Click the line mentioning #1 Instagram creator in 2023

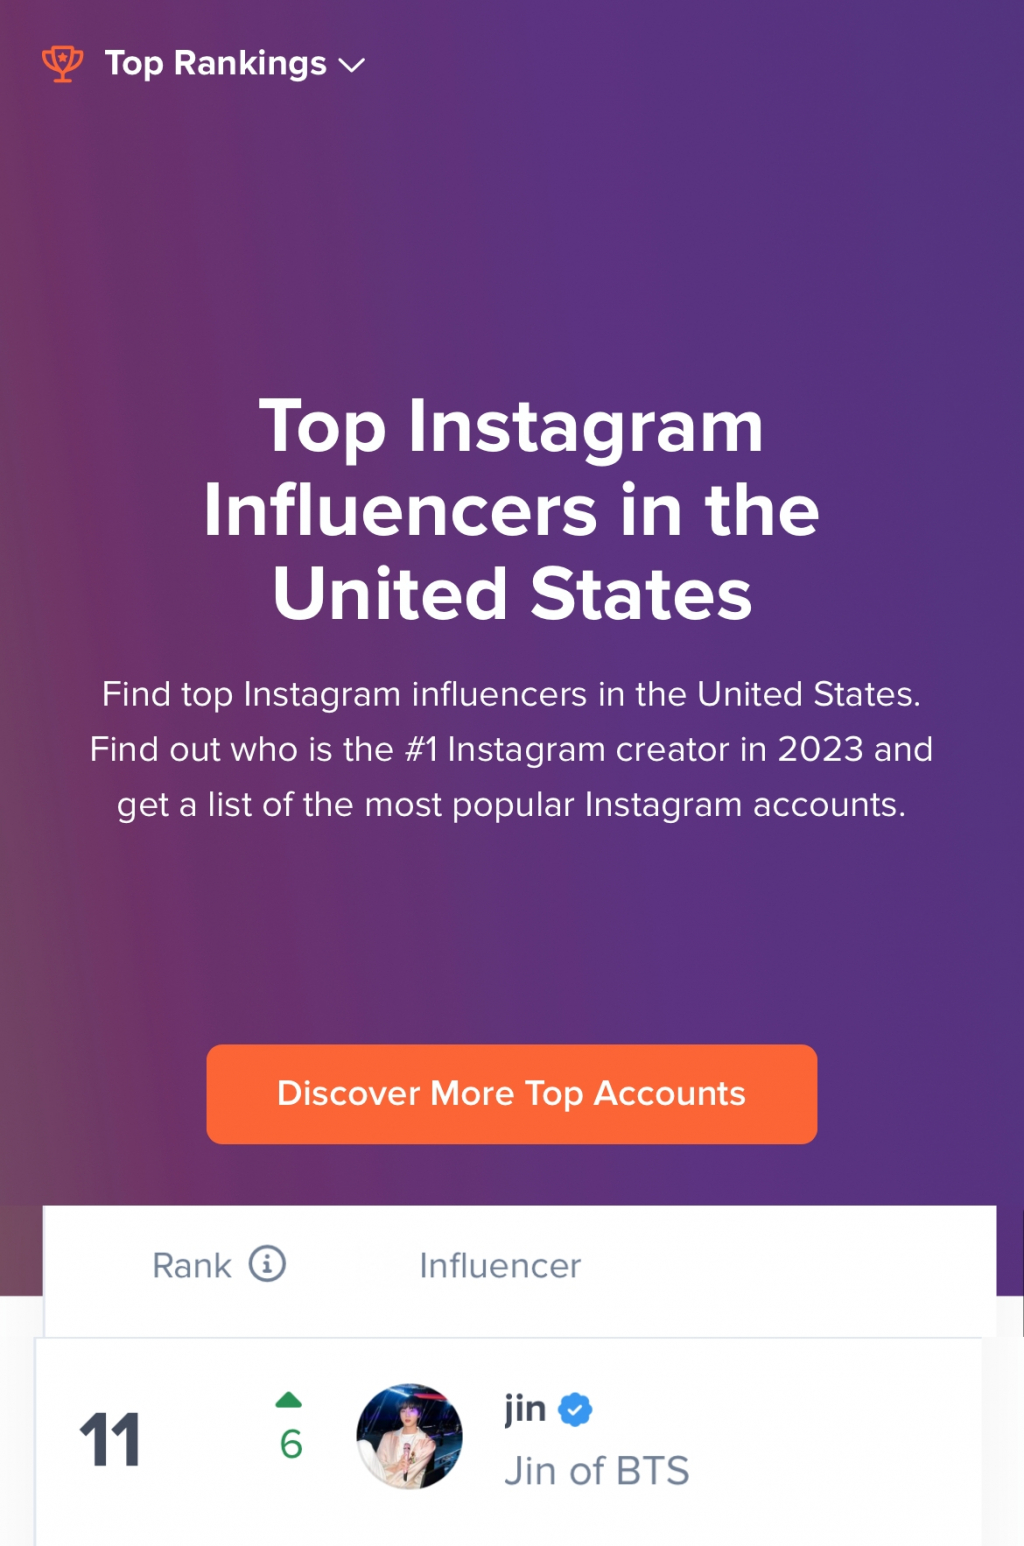511,749
